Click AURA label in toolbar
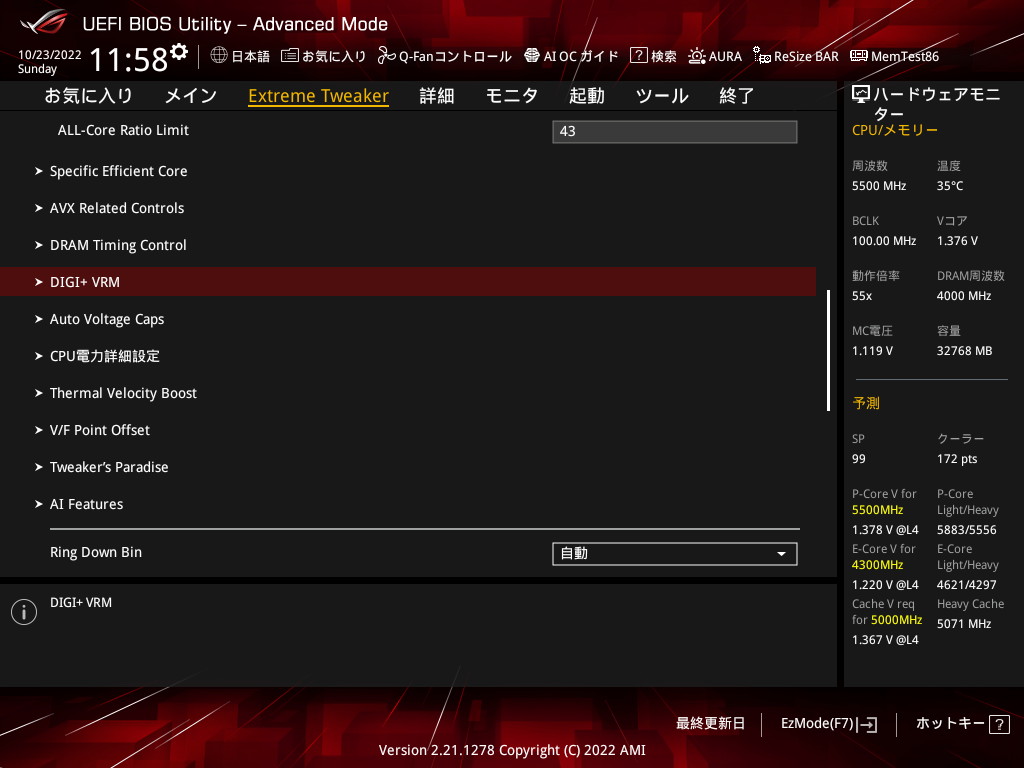1024x768 pixels. (725, 56)
